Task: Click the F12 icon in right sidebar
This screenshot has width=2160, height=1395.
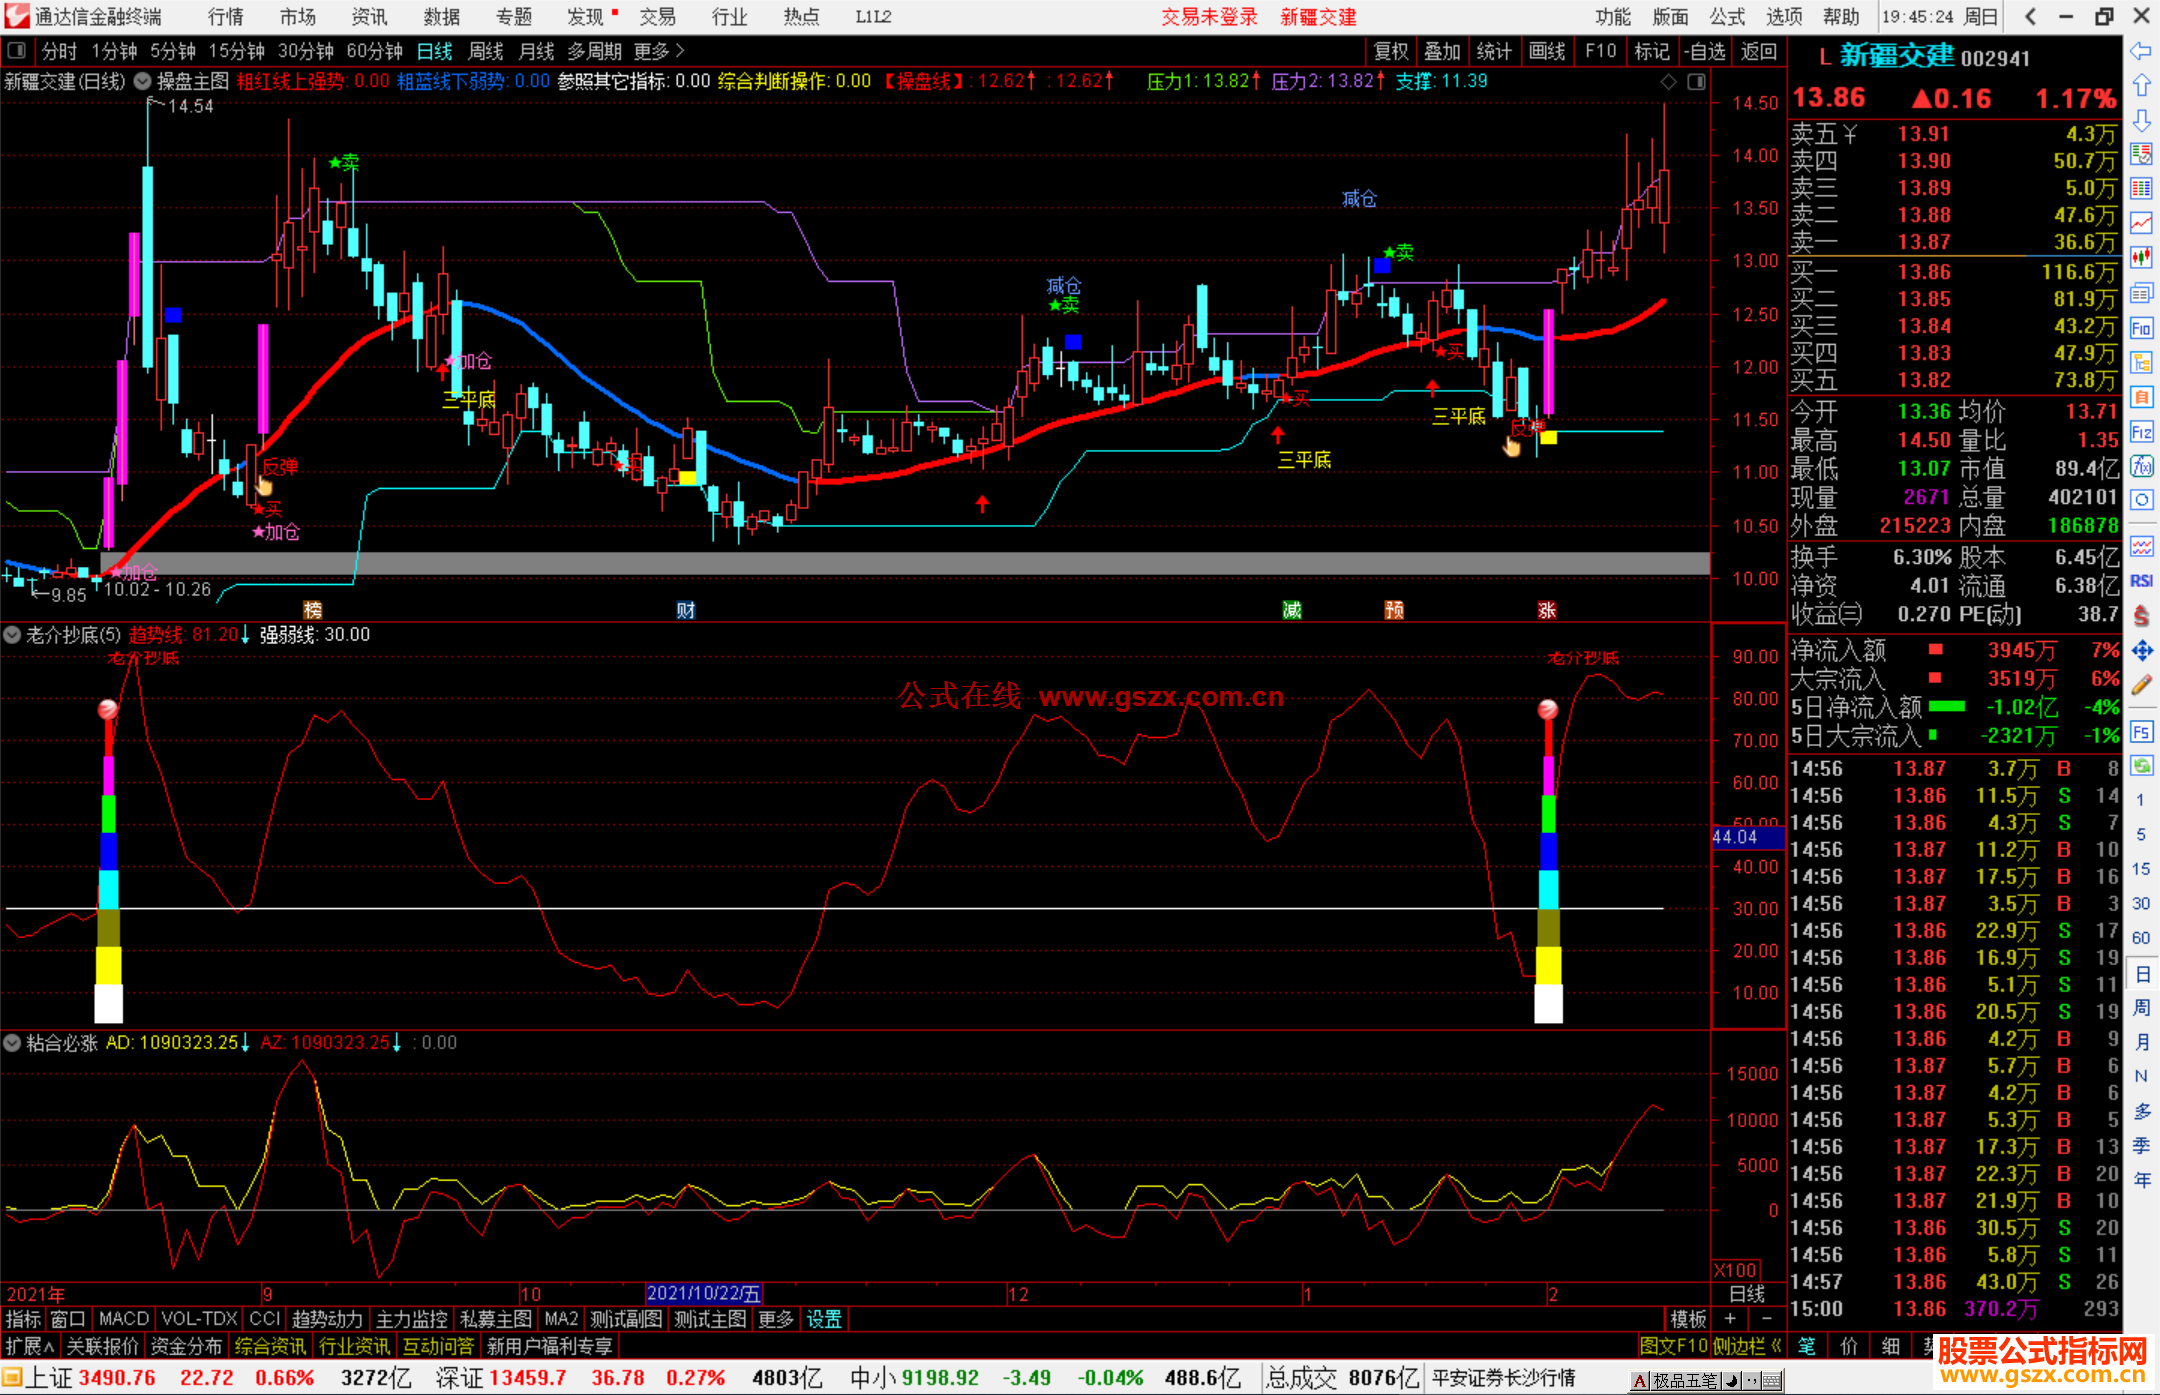Action: tap(2141, 432)
